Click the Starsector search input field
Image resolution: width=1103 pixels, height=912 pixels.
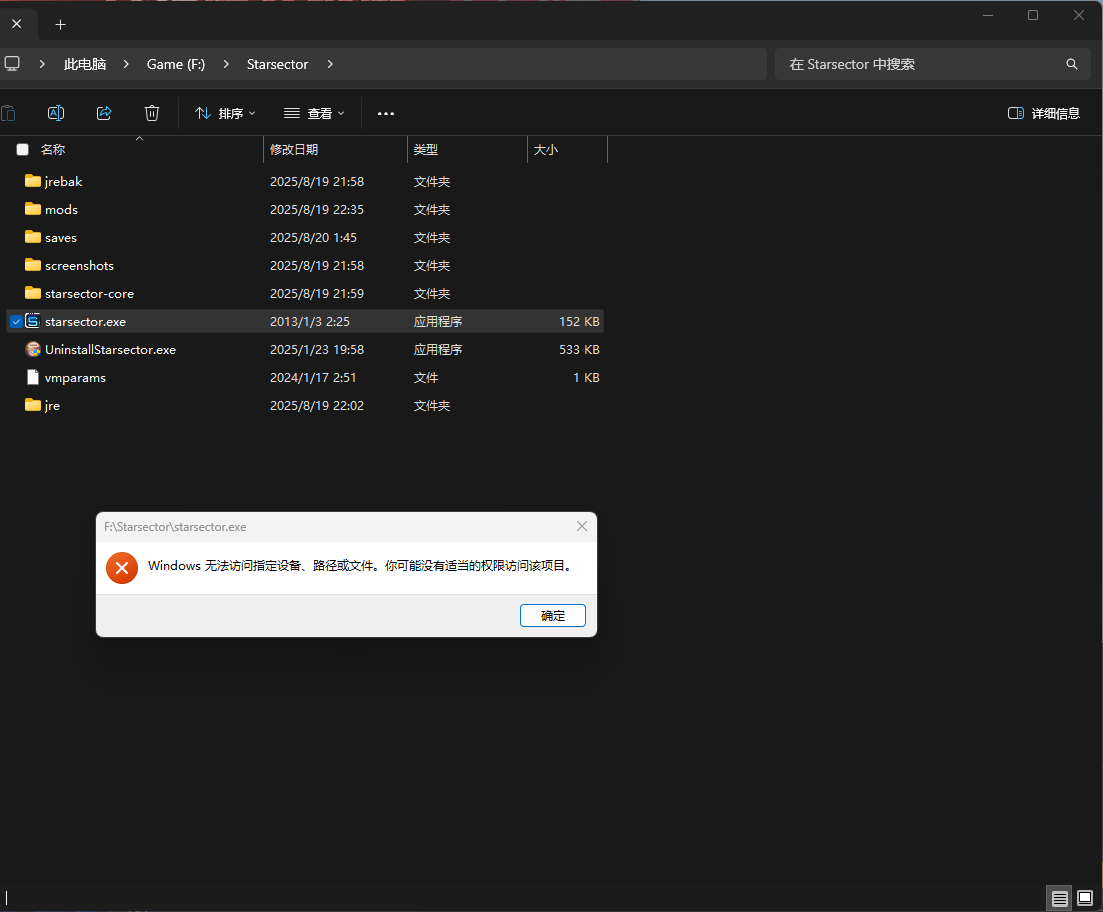pos(920,64)
